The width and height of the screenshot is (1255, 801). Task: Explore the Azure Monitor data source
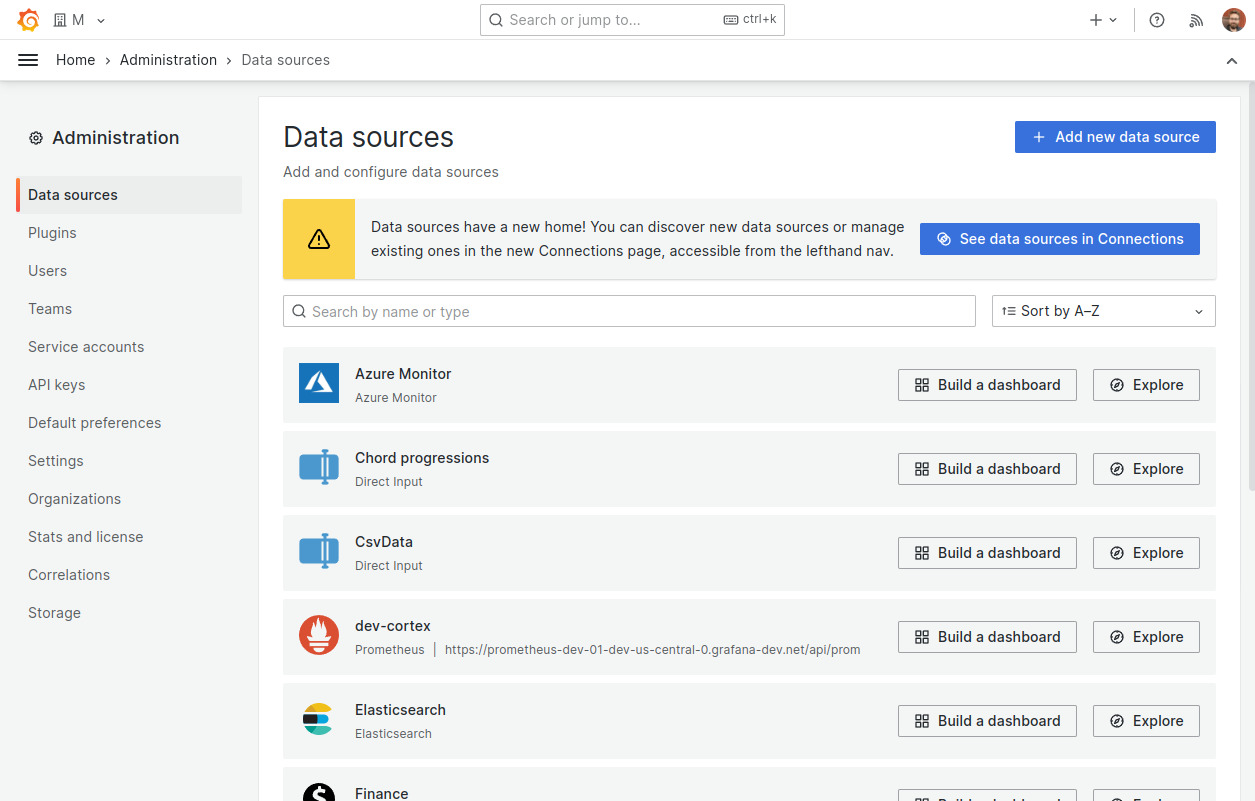pos(1146,385)
